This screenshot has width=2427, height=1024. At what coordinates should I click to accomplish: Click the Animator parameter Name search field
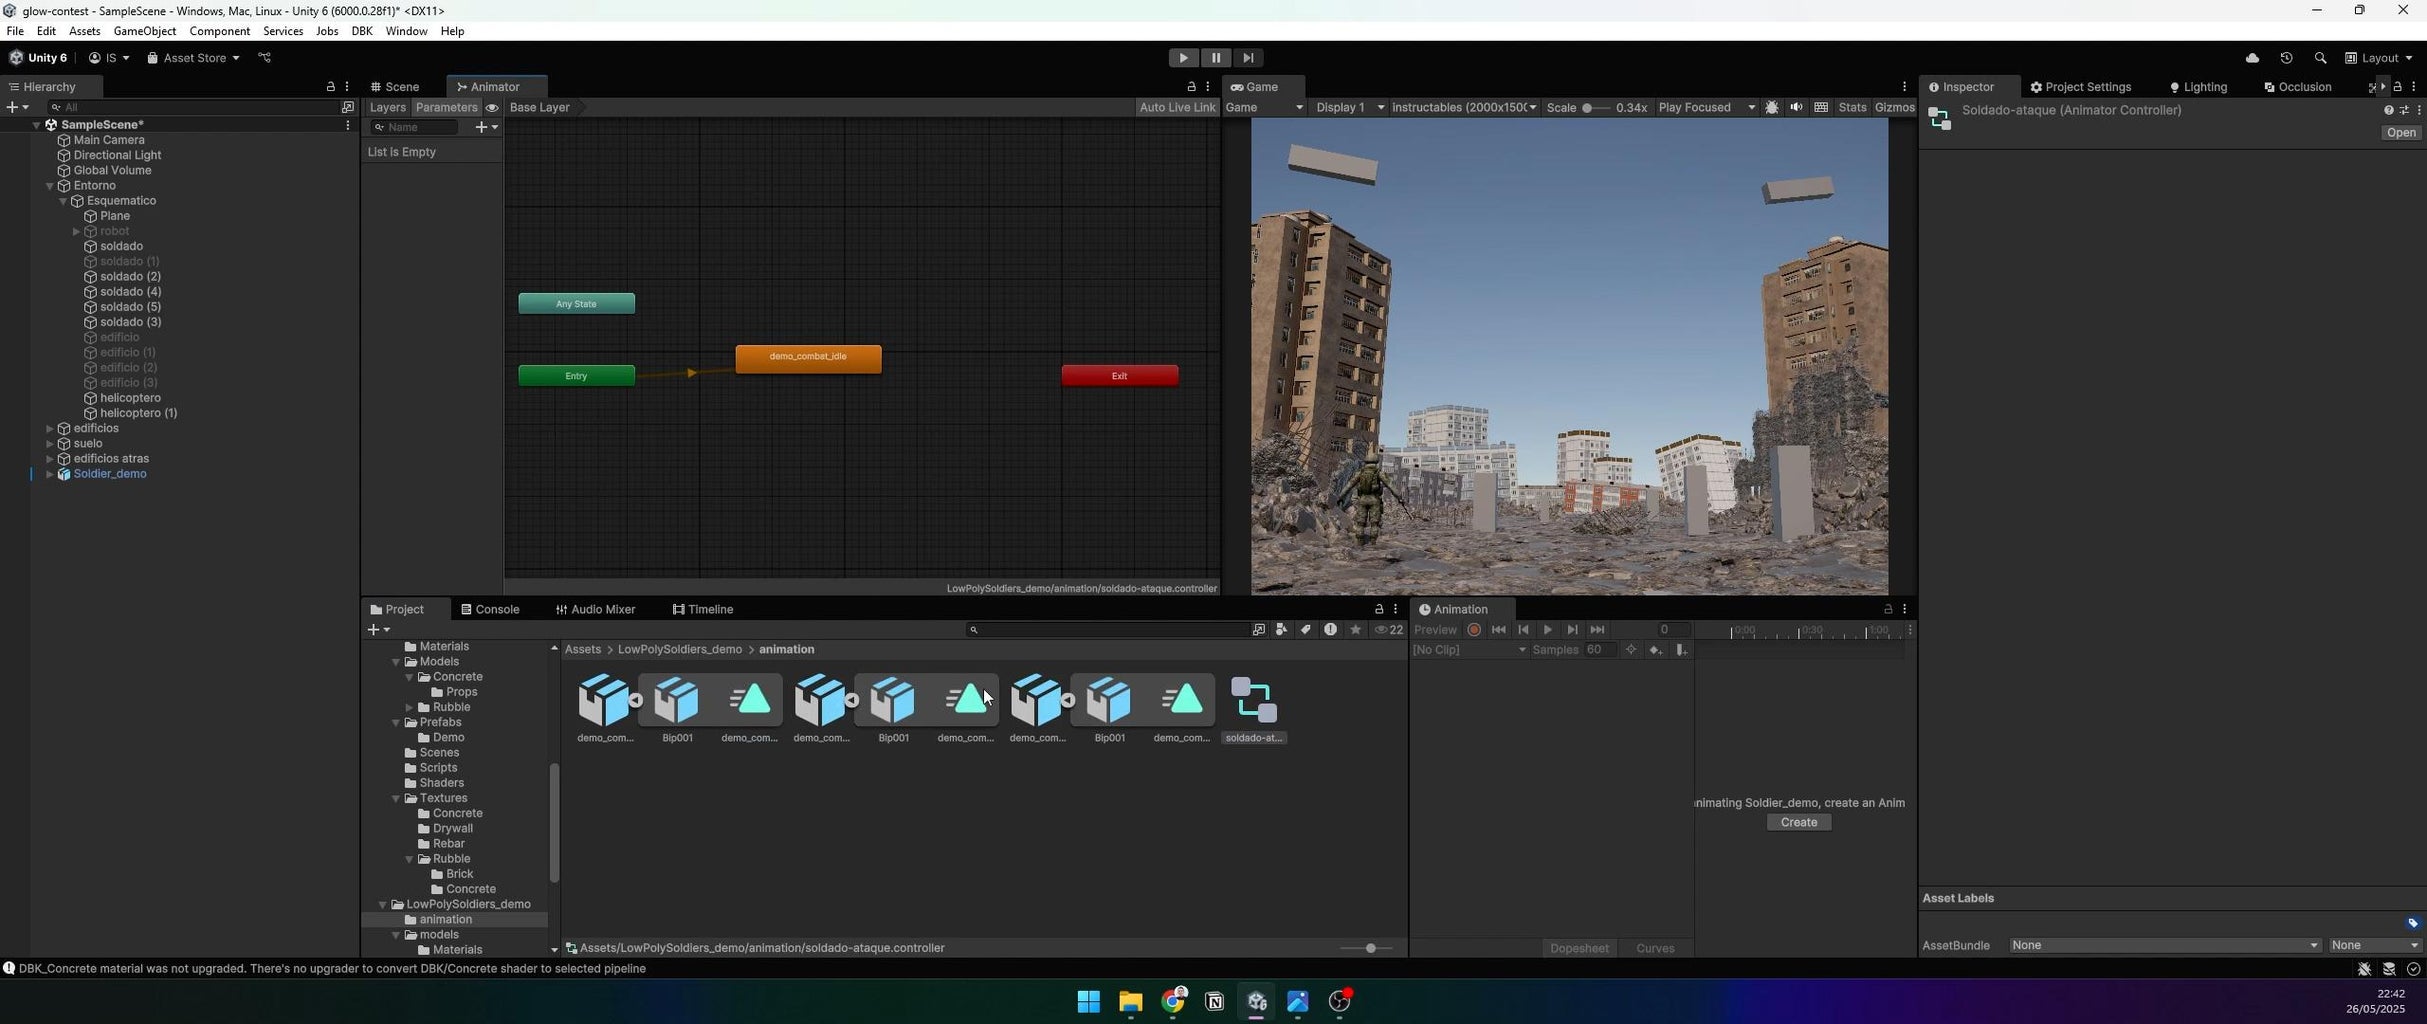[415, 127]
